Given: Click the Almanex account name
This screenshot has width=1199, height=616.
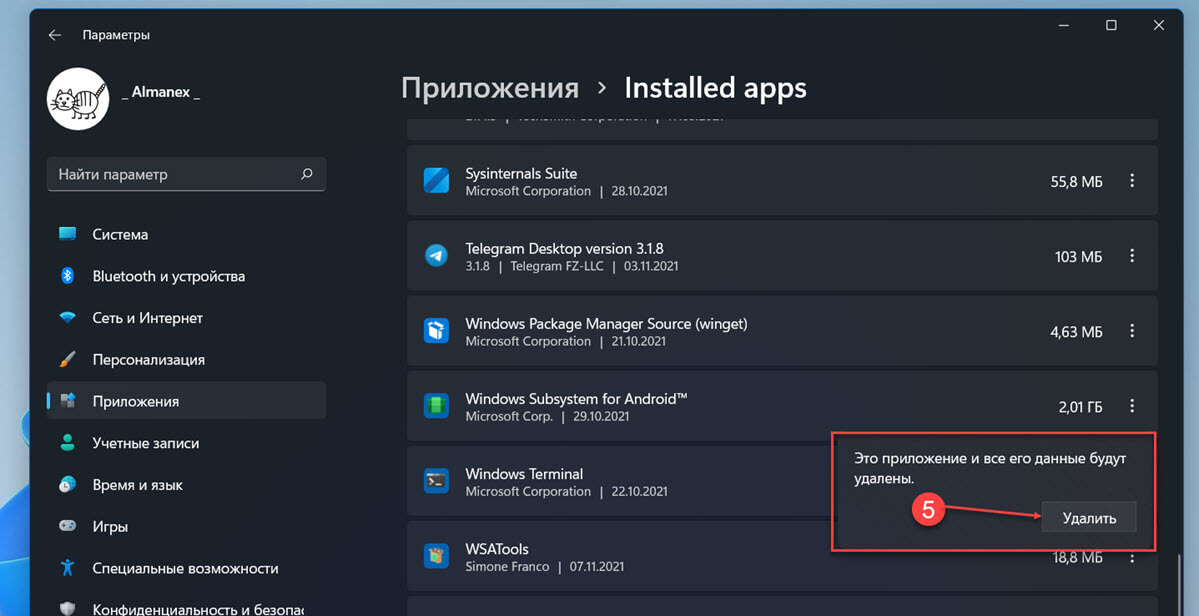Looking at the screenshot, I should (161, 92).
